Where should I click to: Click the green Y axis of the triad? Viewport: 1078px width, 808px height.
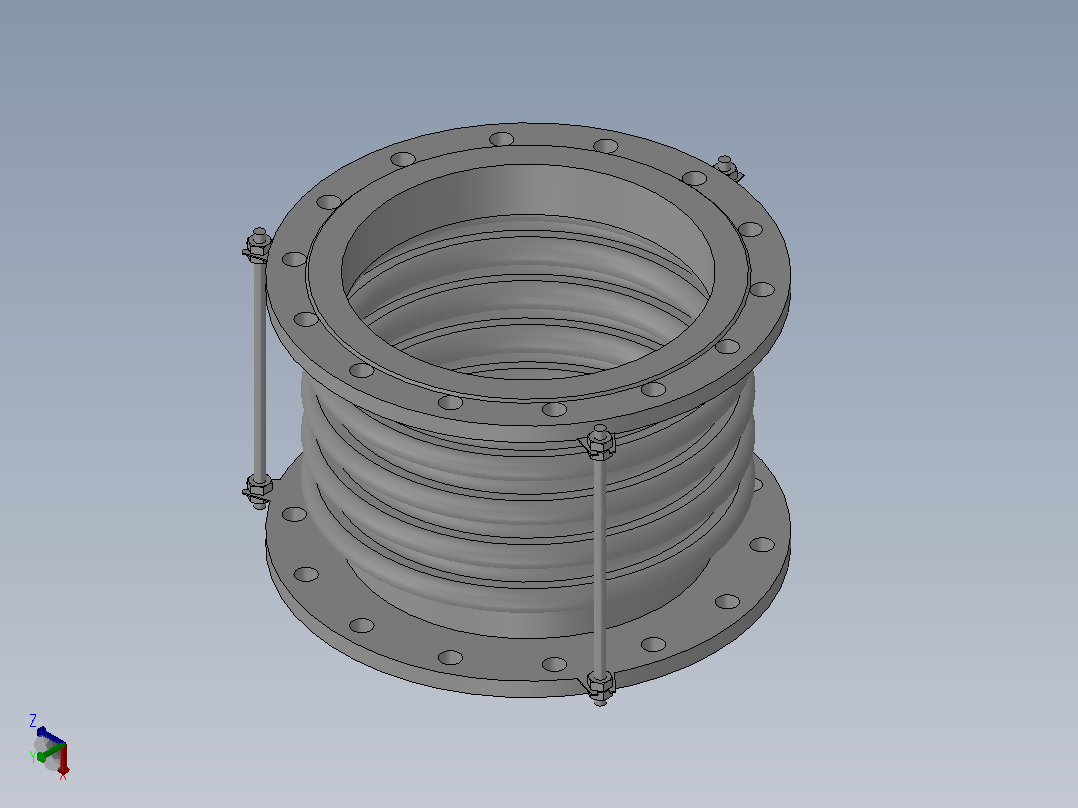(x=50, y=752)
